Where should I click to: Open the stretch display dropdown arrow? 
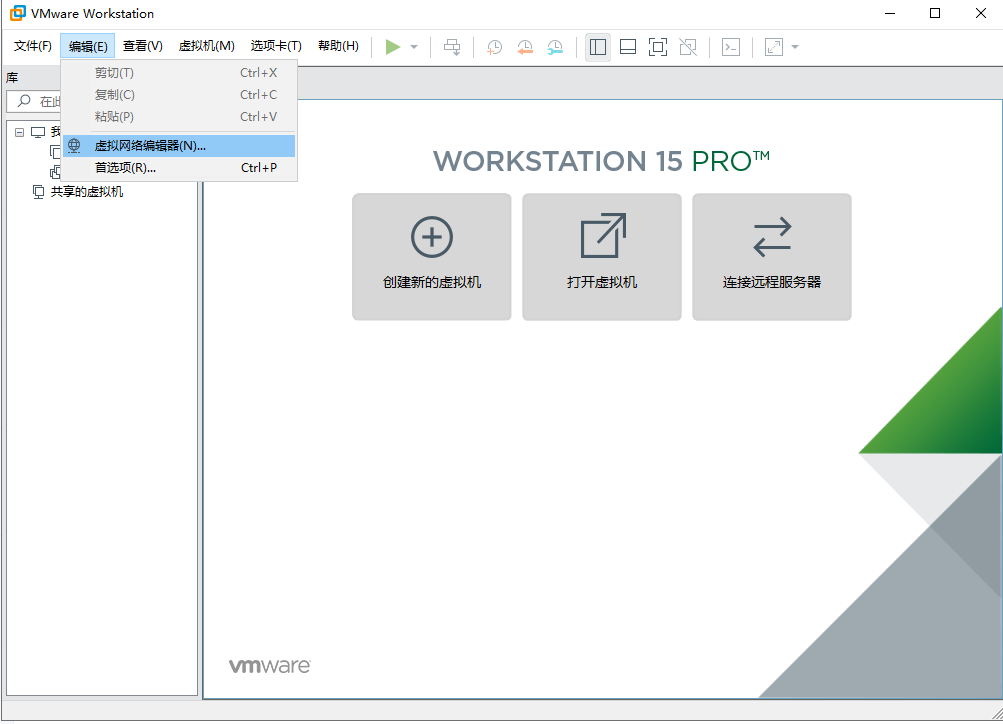pyautogui.click(x=795, y=47)
